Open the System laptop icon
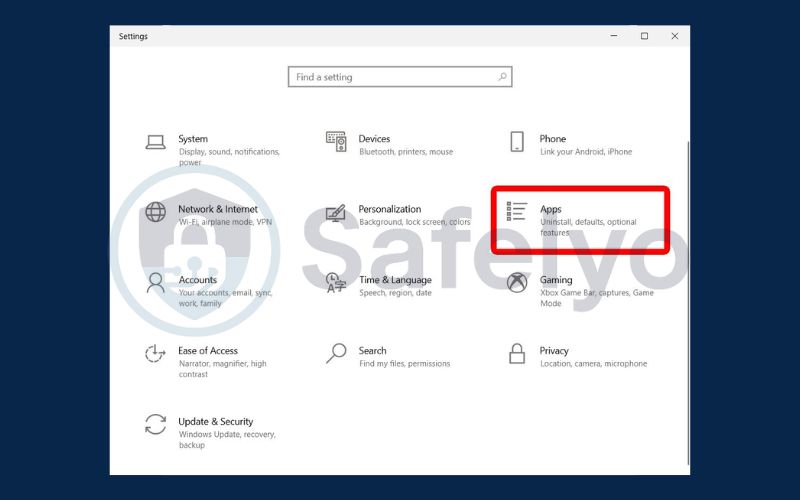The height and width of the screenshot is (500, 800). coord(156,142)
